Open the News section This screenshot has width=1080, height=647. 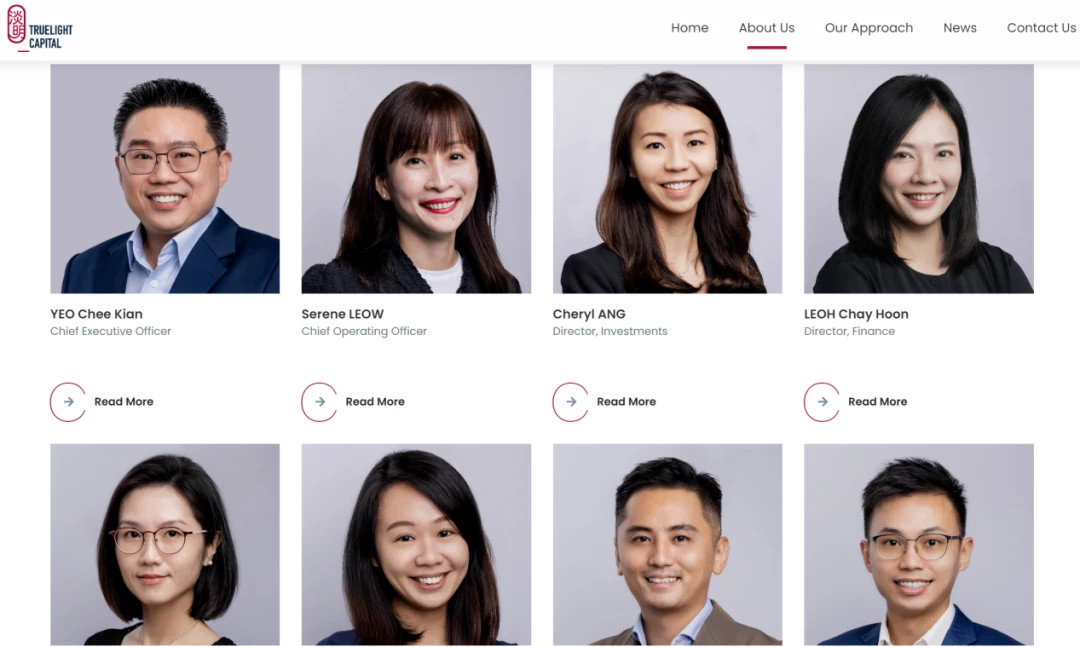click(x=959, y=28)
